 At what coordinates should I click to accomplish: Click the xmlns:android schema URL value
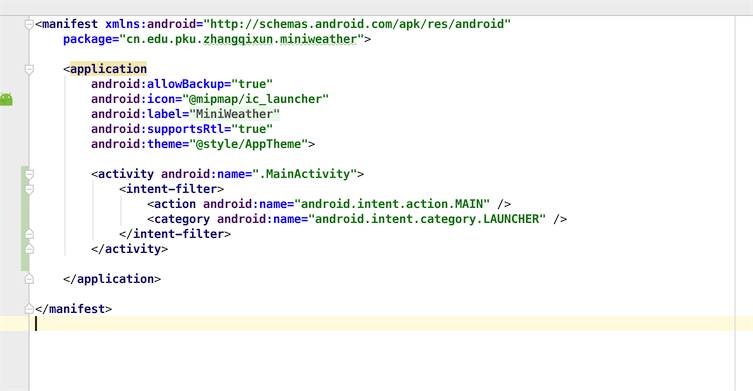click(357, 24)
